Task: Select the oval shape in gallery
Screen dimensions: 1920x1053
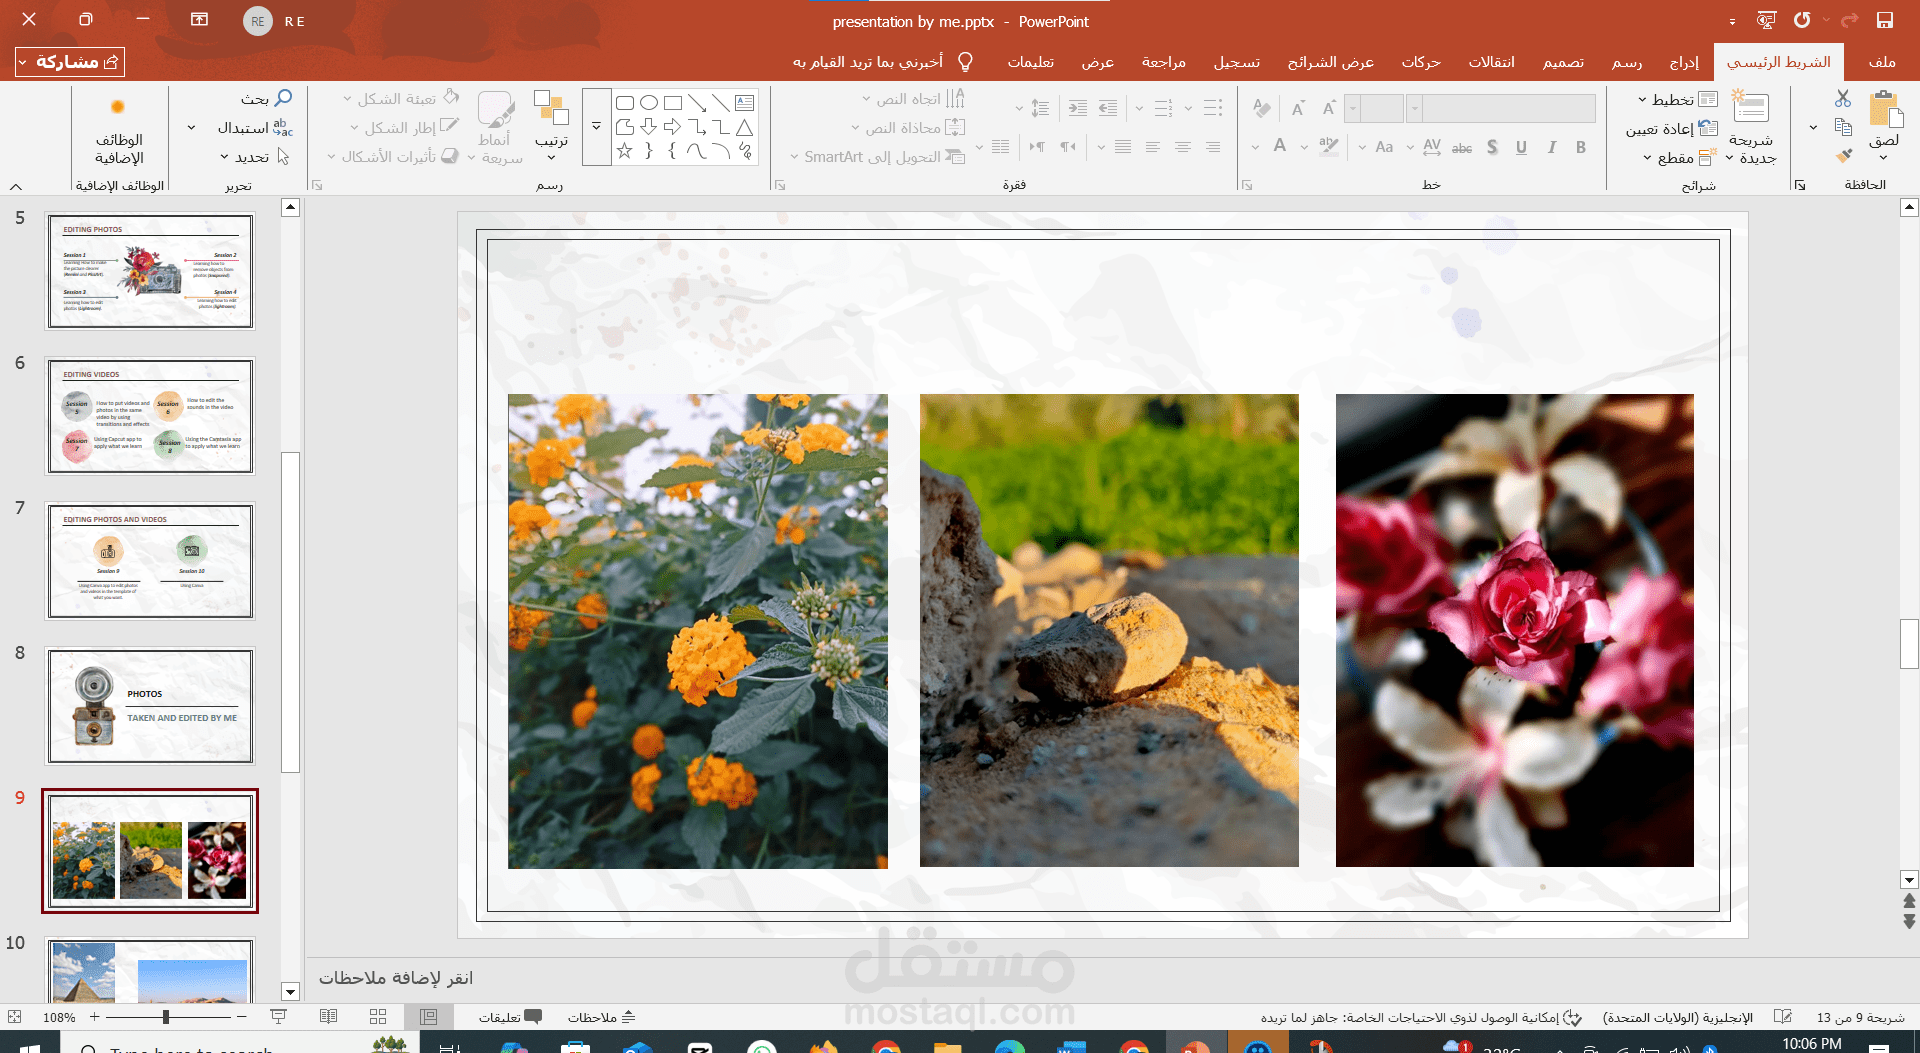Action: tap(649, 102)
